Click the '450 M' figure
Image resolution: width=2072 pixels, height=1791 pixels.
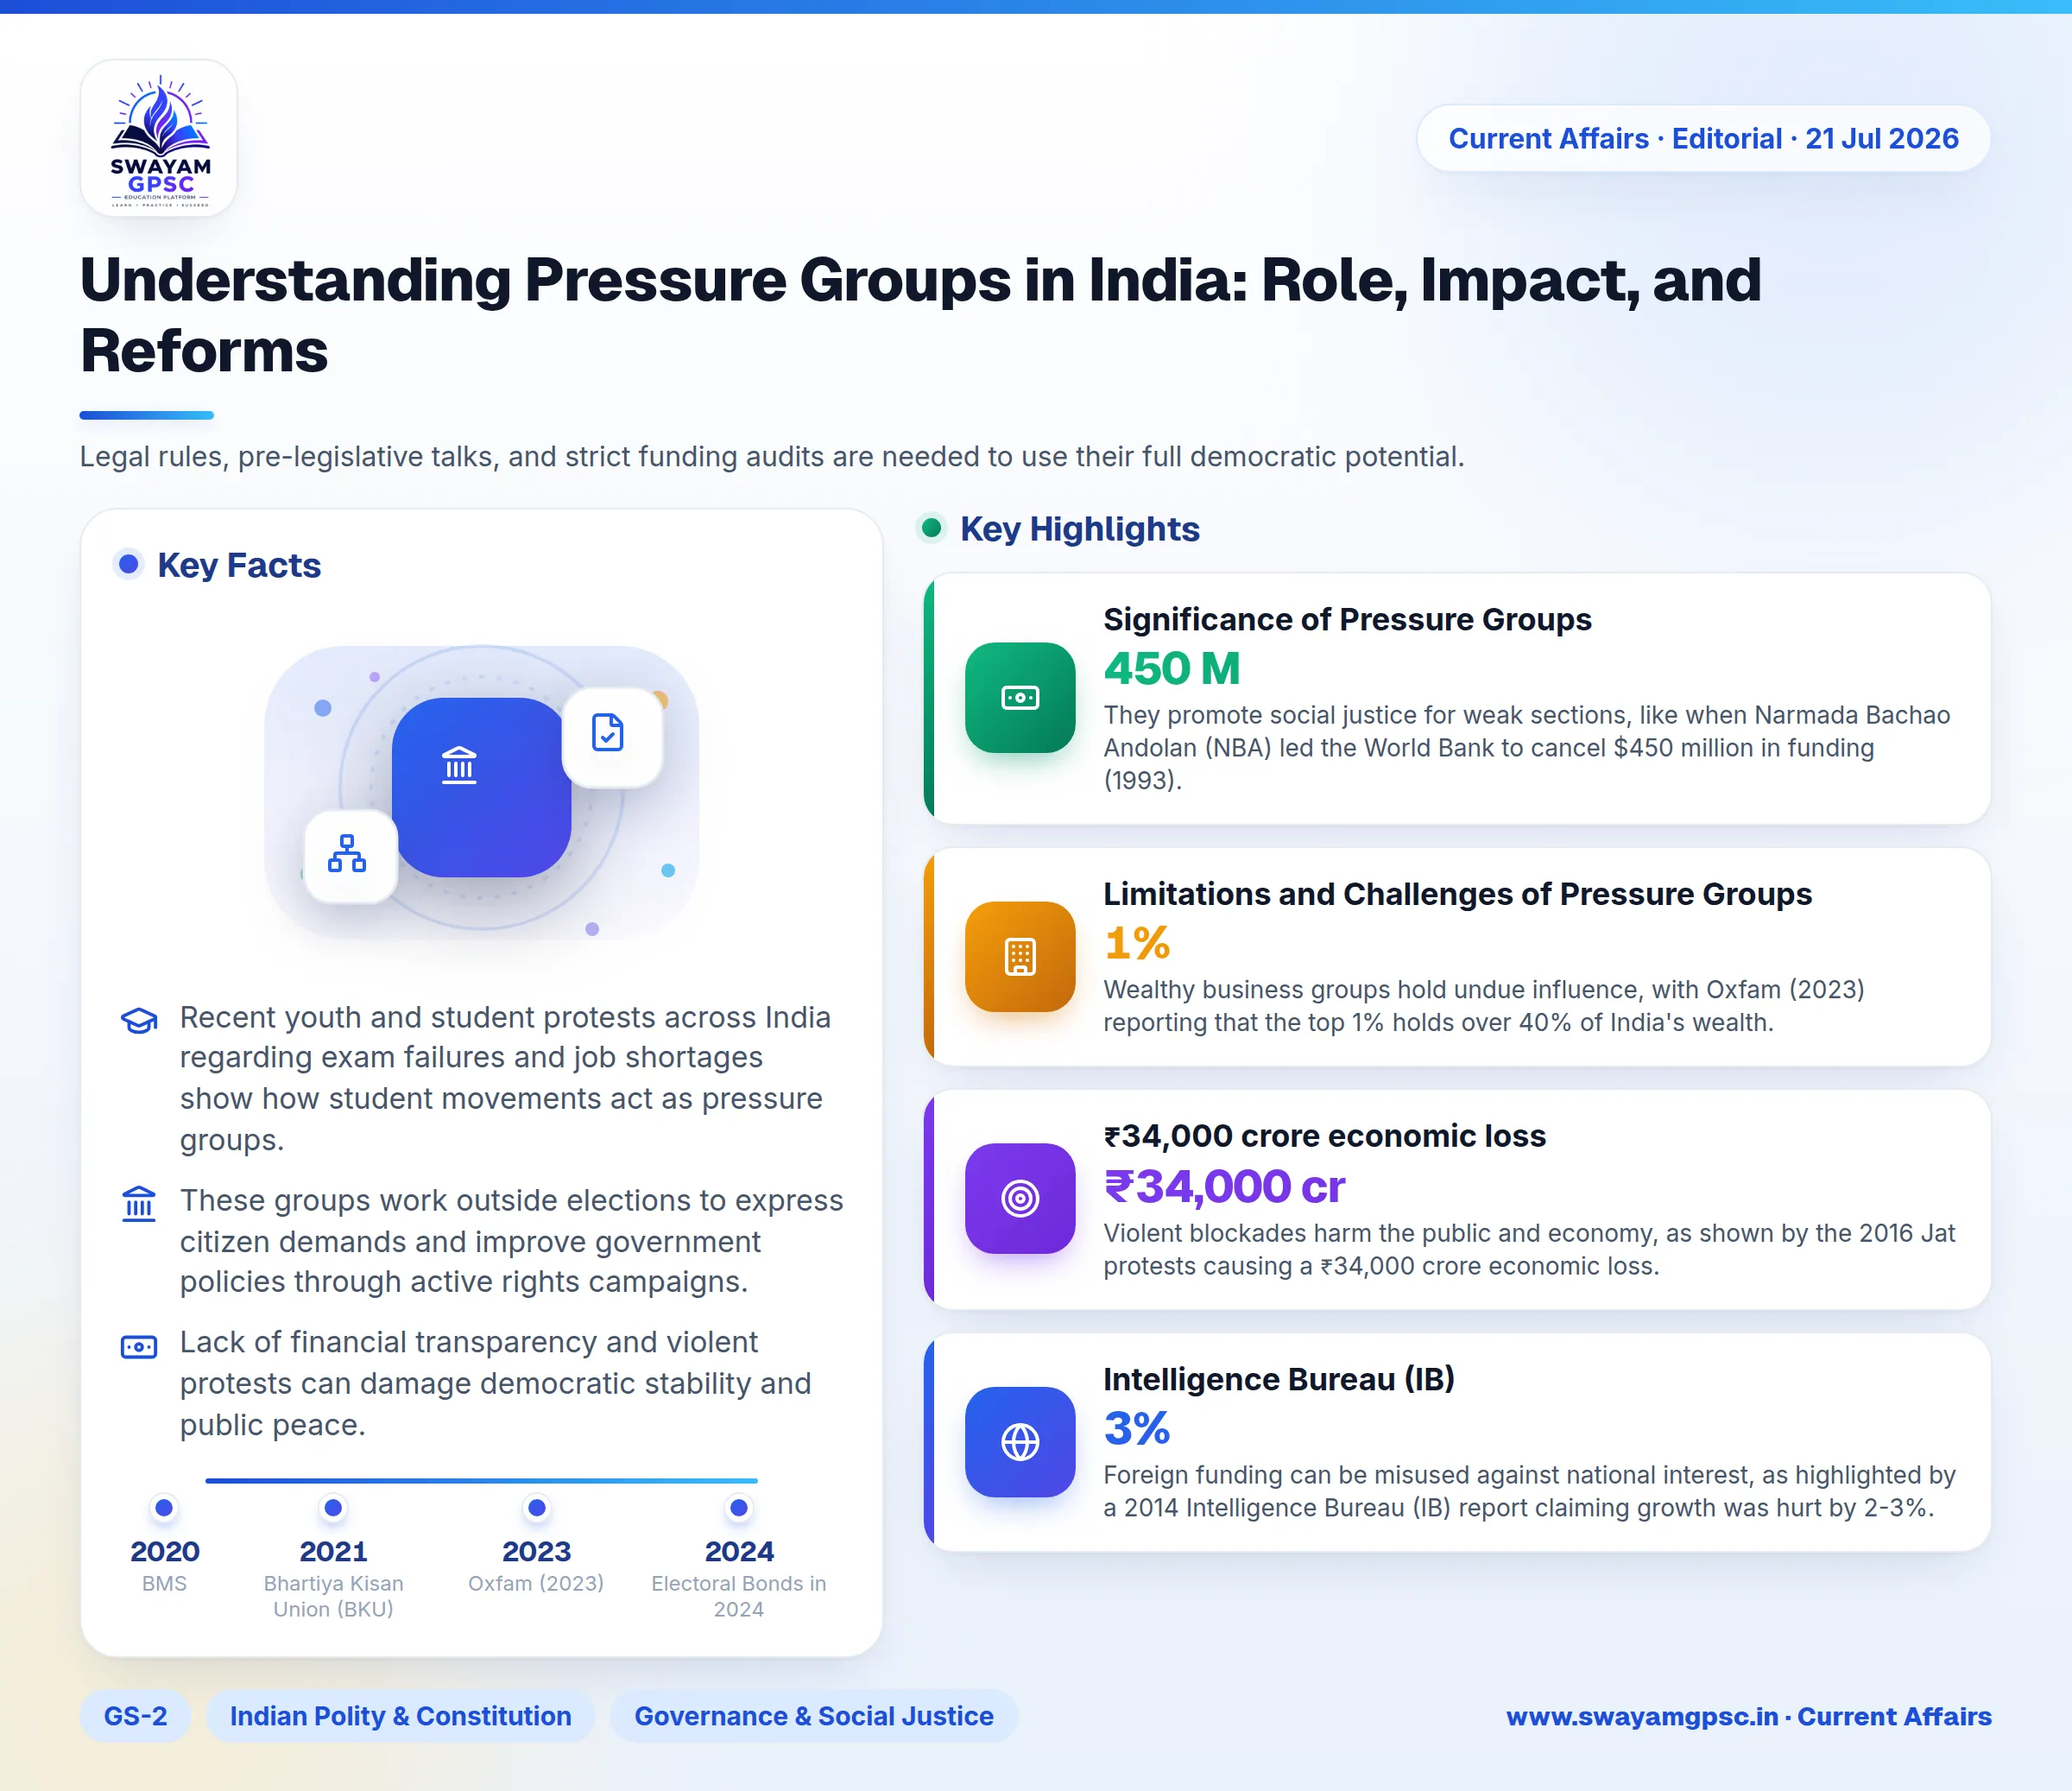(1172, 668)
